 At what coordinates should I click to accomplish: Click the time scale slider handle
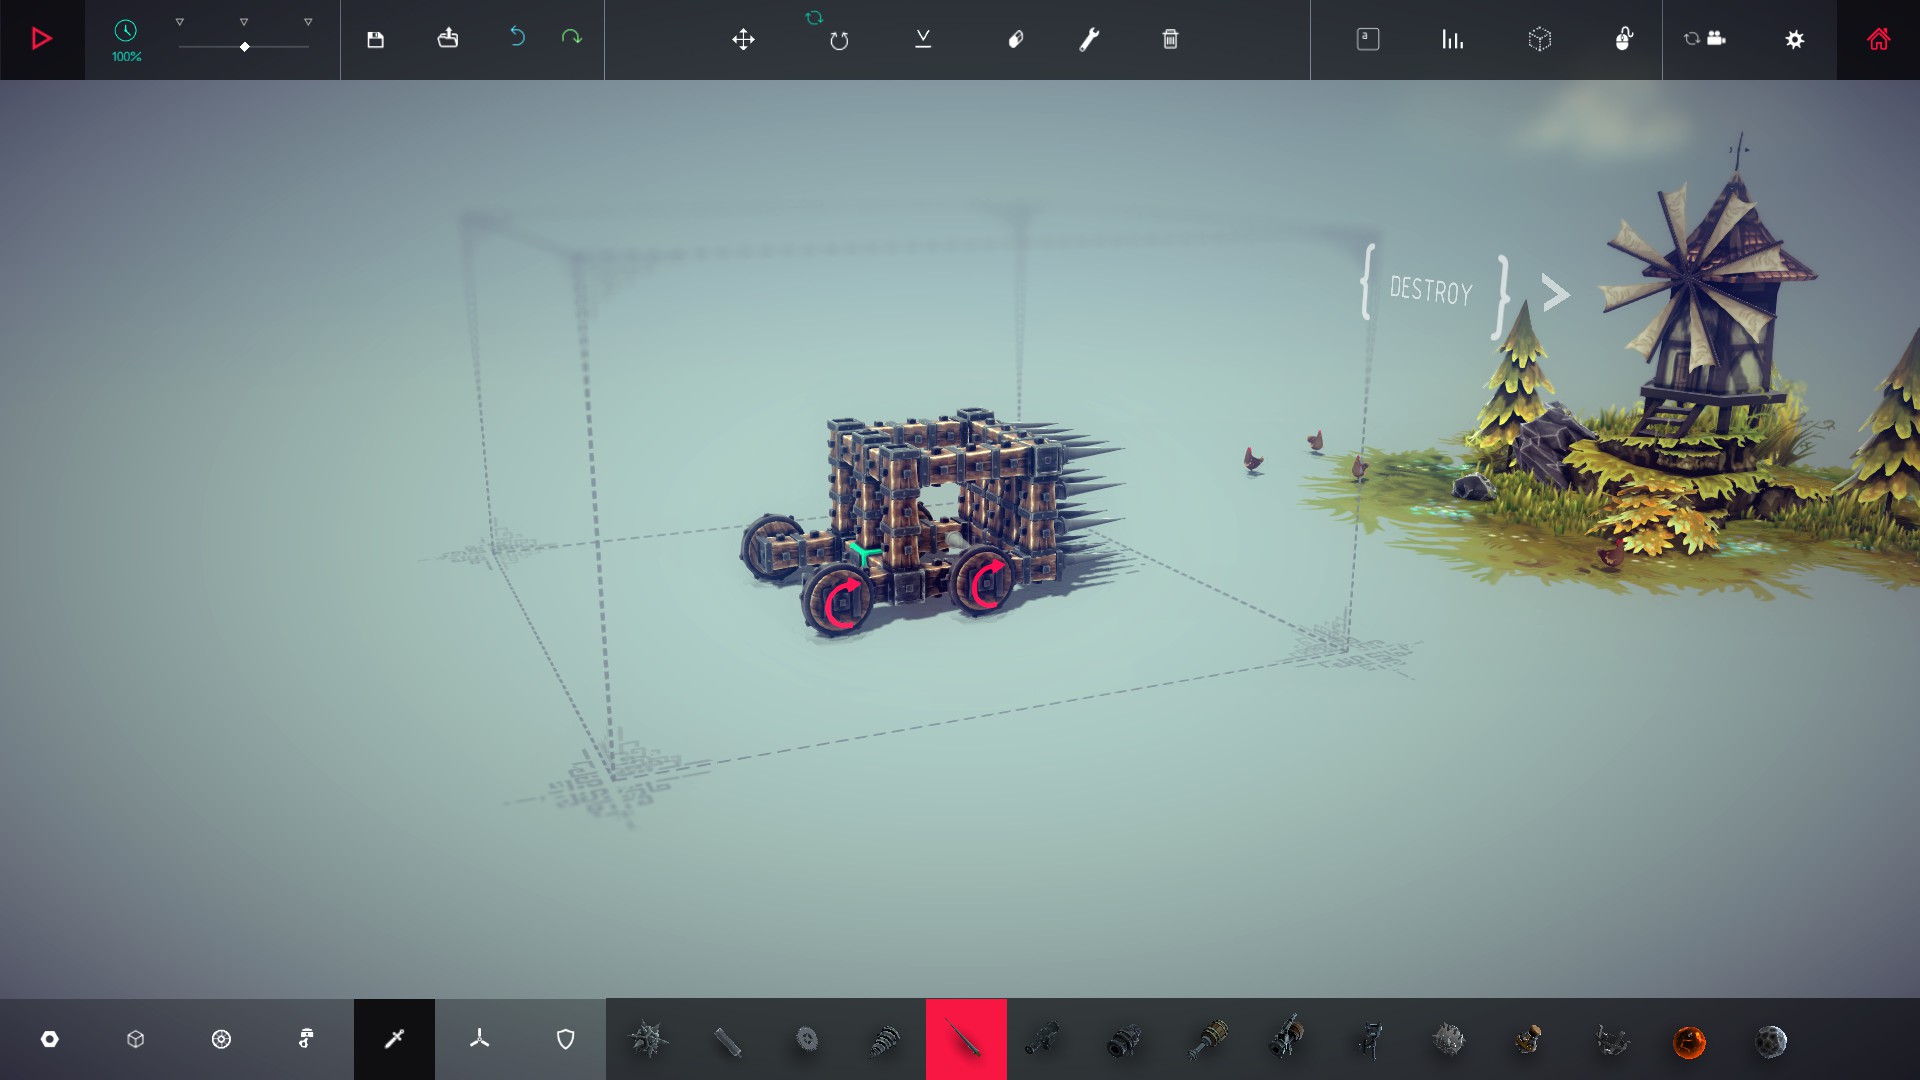[245, 47]
